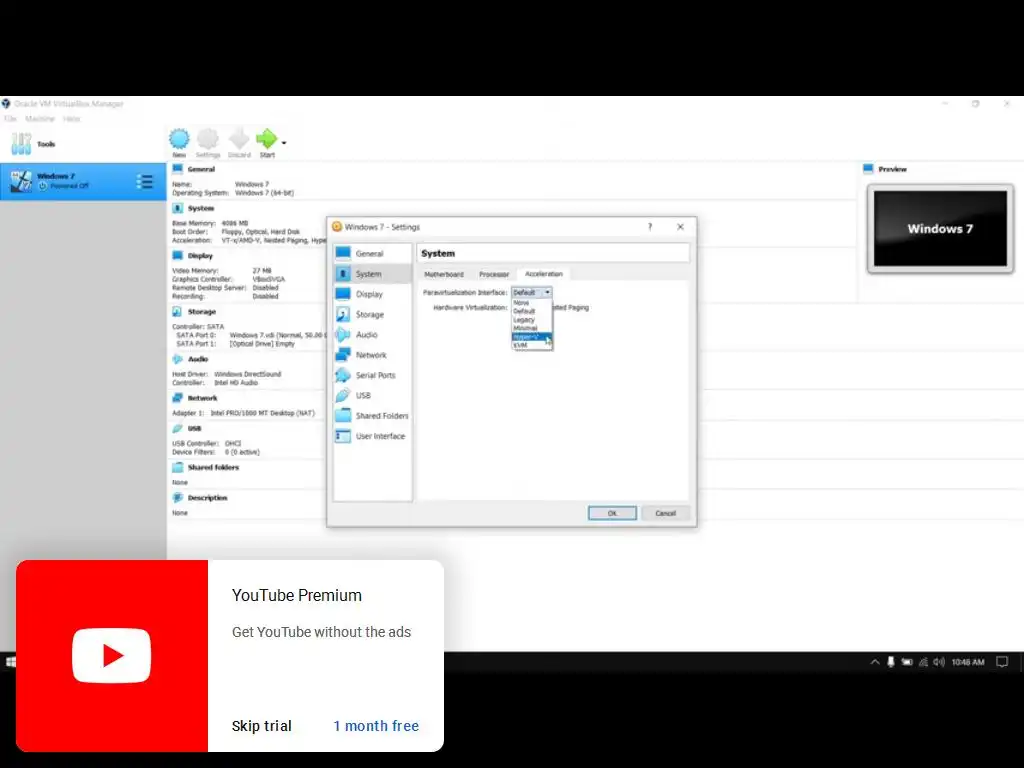Click the help question mark in the Settings dialog
The height and width of the screenshot is (768, 1024).
(x=649, y=227)
